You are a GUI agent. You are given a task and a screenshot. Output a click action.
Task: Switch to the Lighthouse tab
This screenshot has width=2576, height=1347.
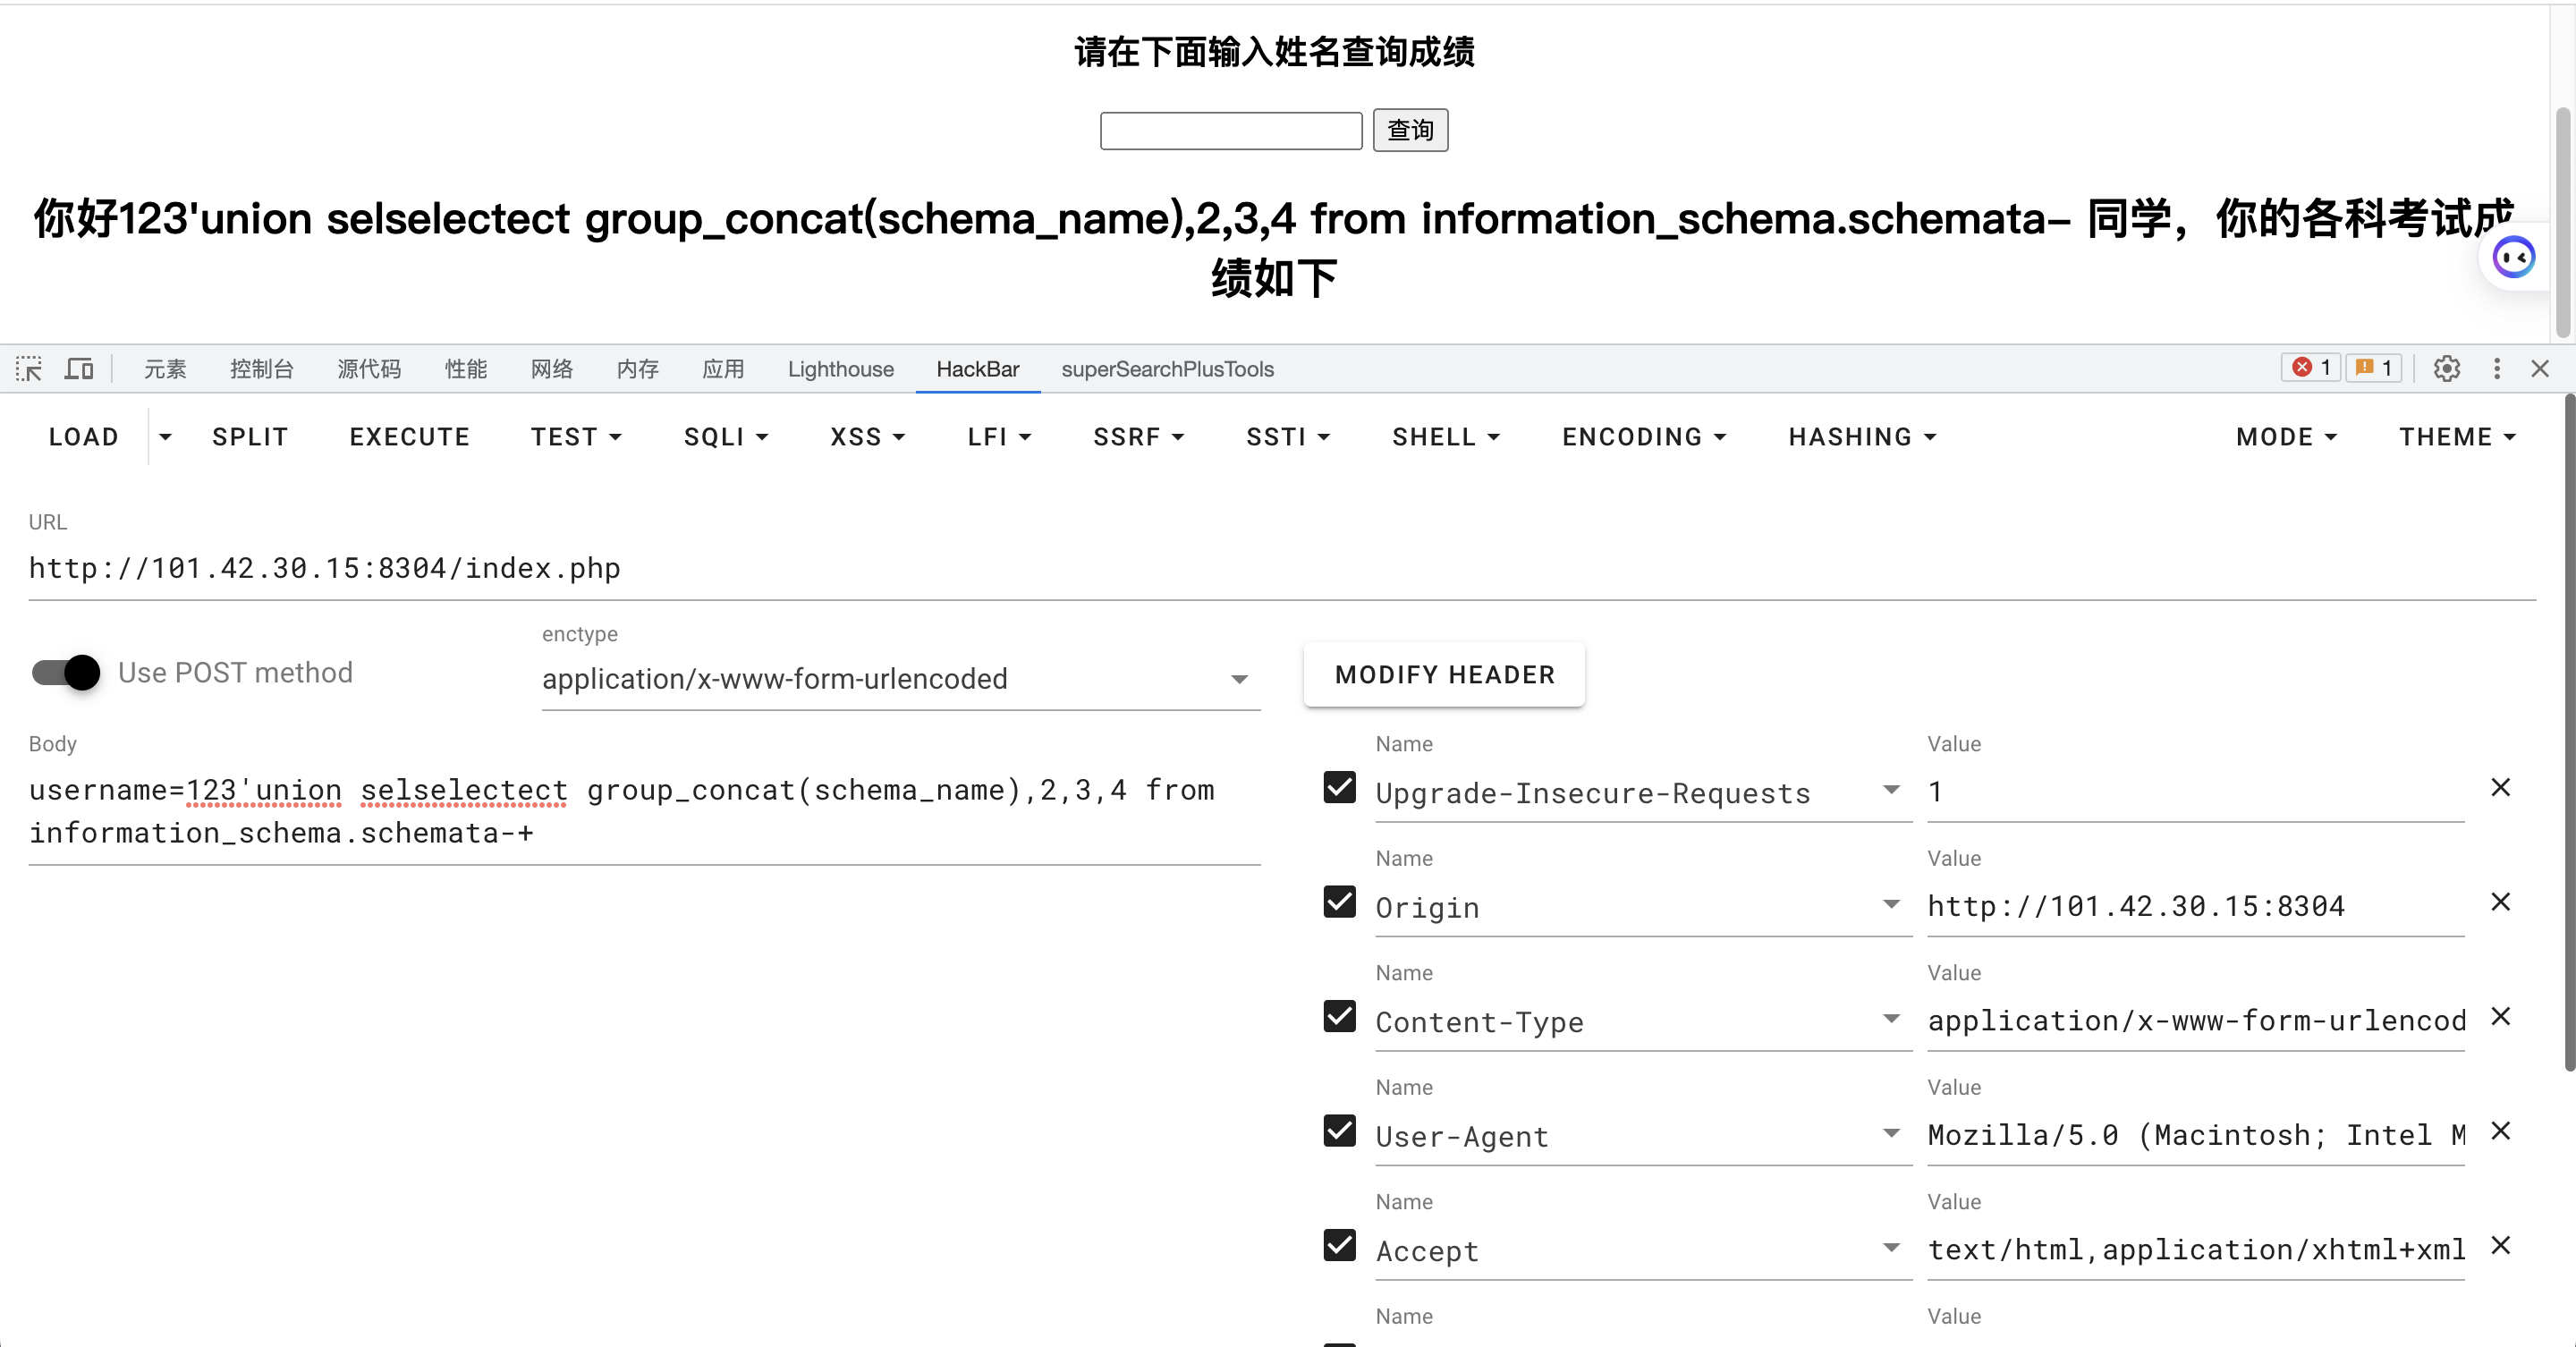pos(840,369)
